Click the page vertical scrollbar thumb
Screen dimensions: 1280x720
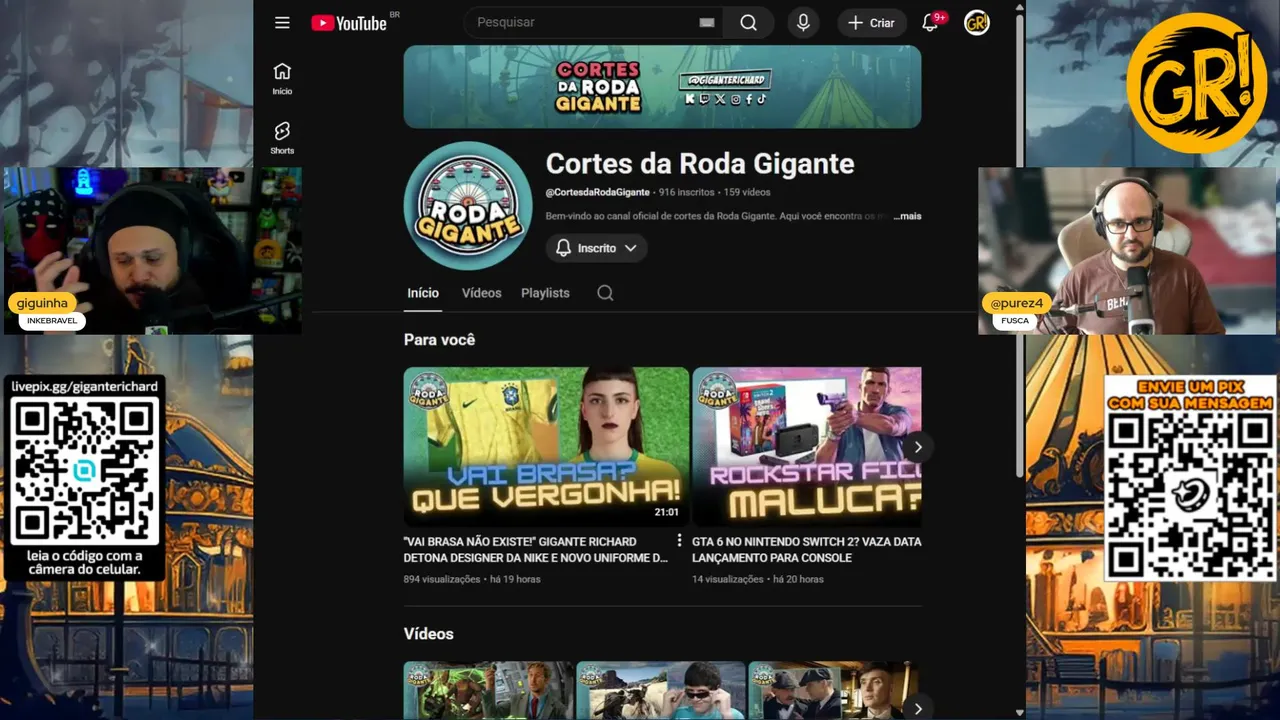(x=1019, y=245)
